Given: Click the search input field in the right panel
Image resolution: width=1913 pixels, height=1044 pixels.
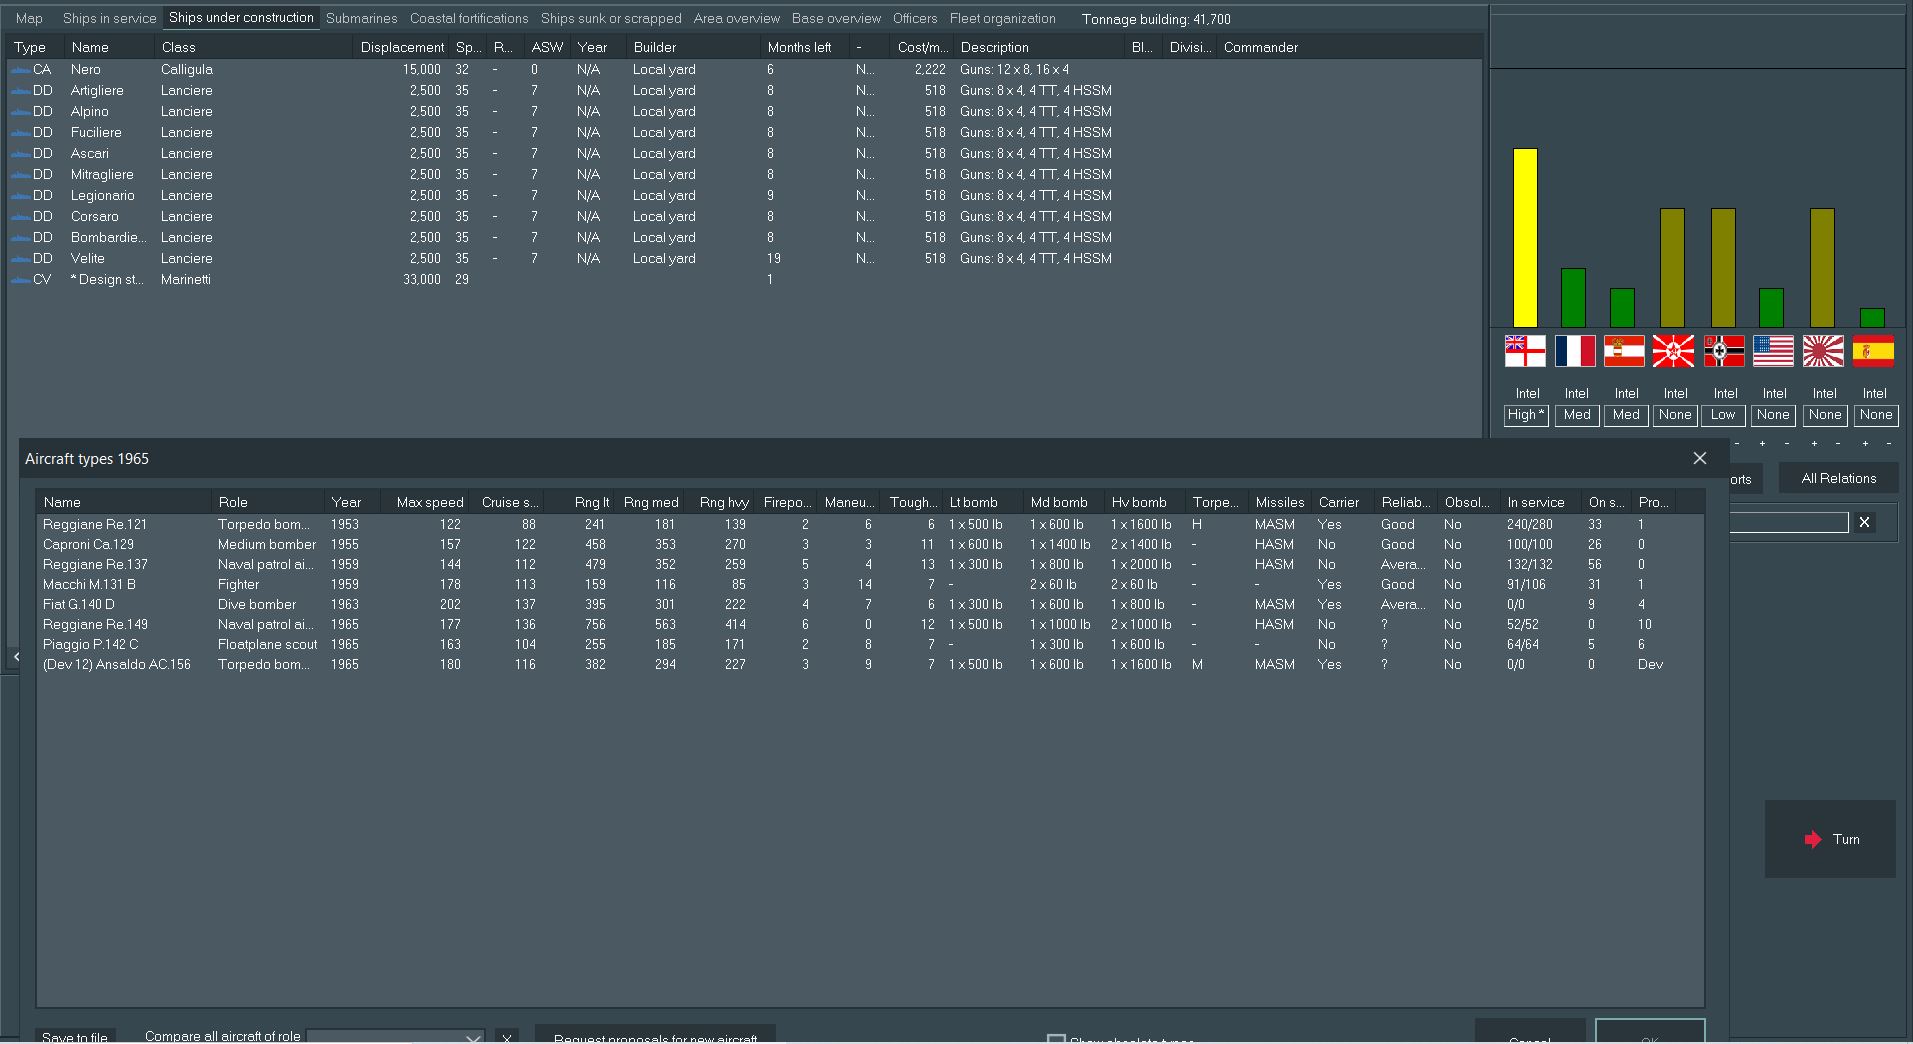Looking at the screenshot, I should (x=1789, y=522).
